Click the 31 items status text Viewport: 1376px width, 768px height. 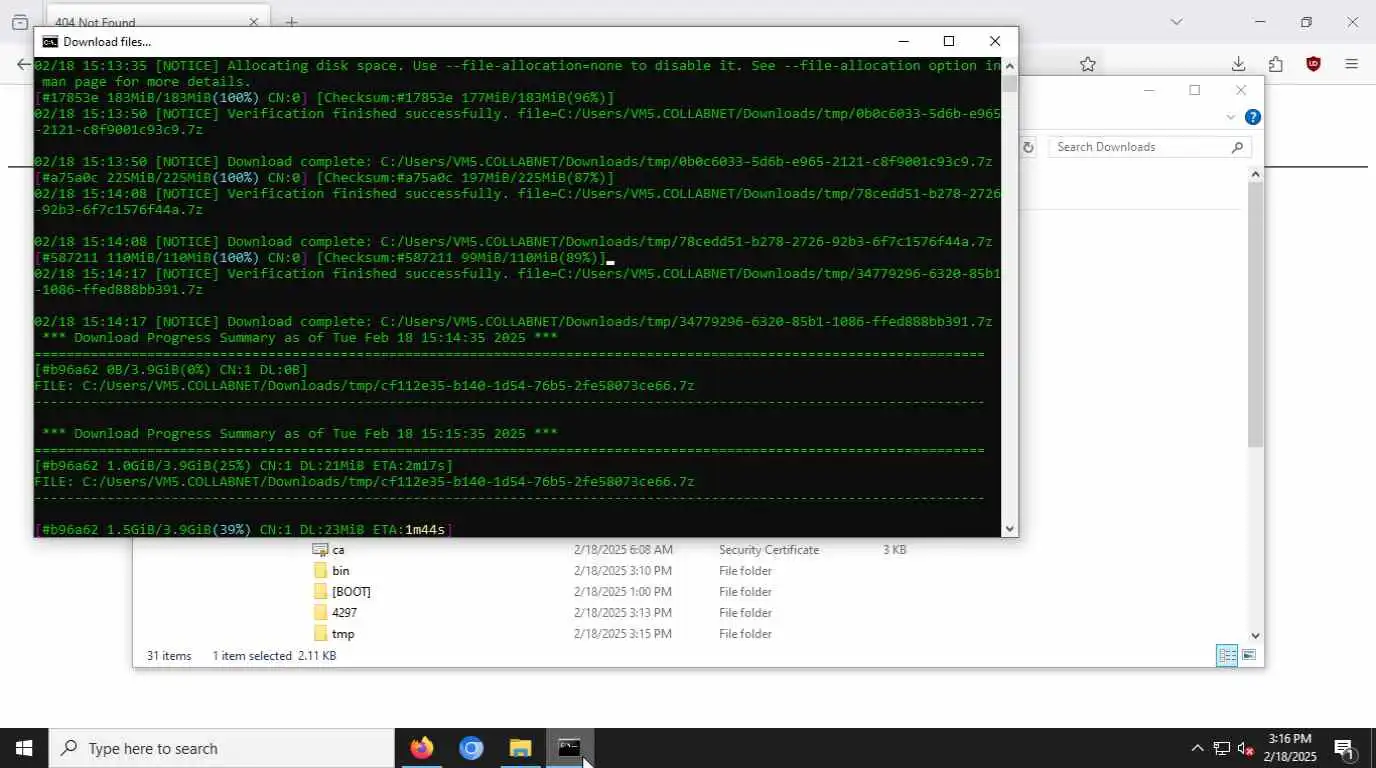point(169,656)
